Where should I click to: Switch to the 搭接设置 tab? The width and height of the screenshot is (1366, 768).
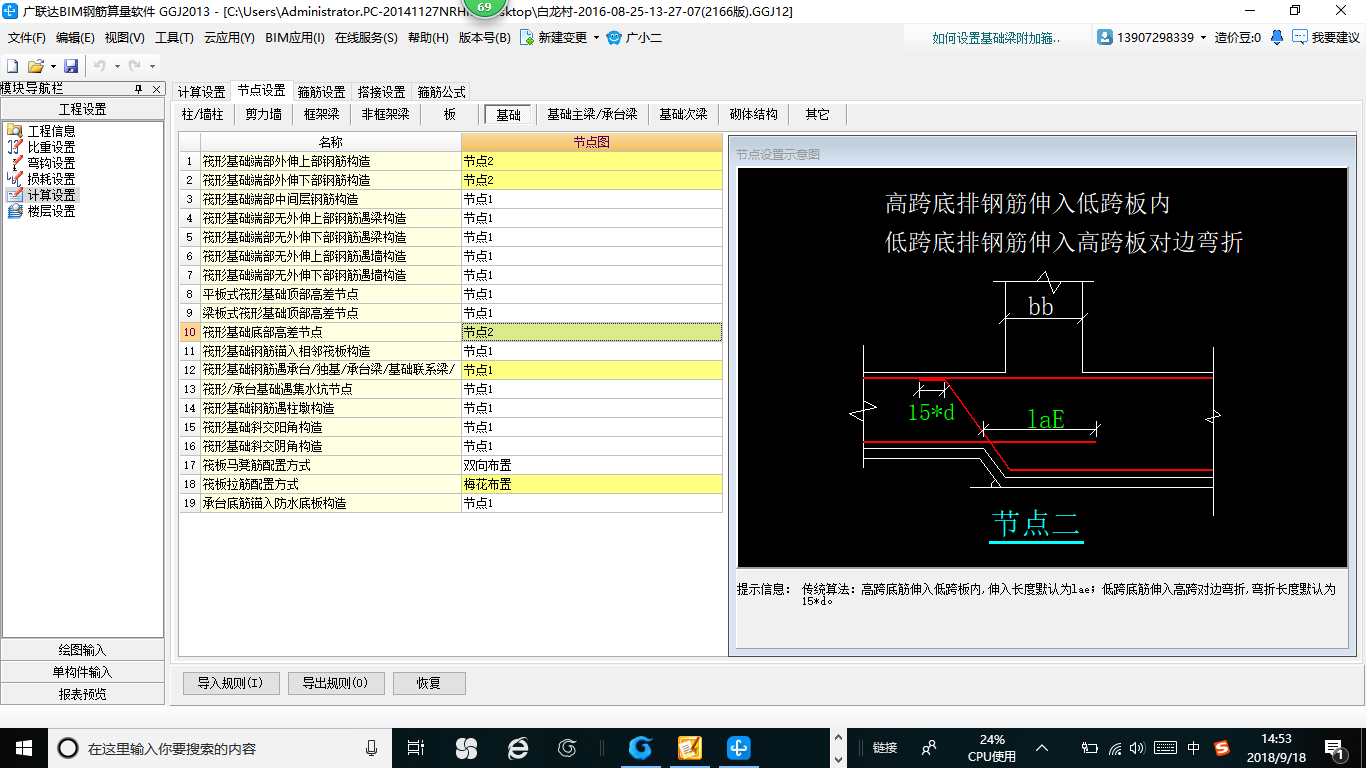click(381, 92)
